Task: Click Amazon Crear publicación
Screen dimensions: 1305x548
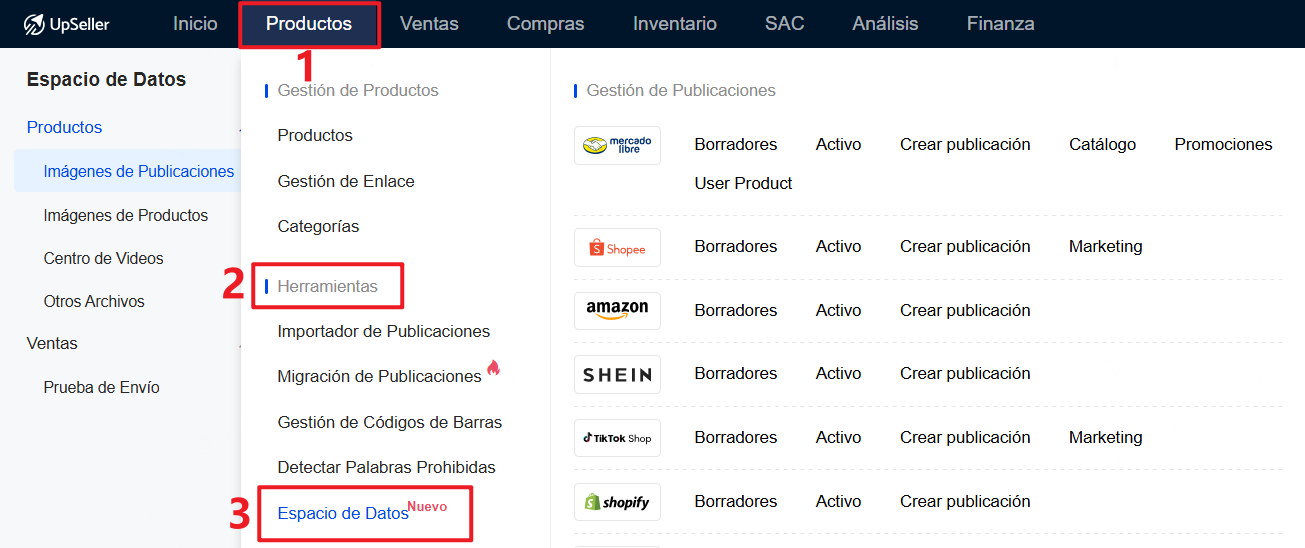Action: (965, 310)
